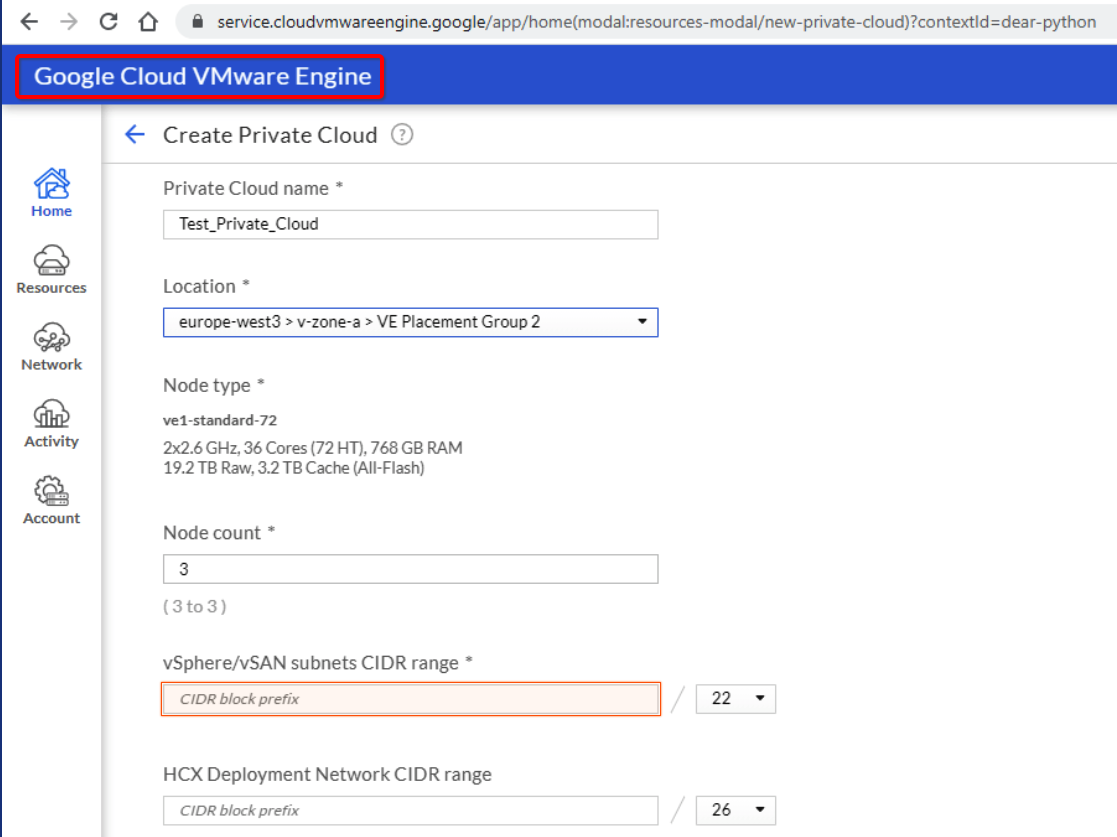Click the back arrow beside Create Private Cloud

click(135, 135)
